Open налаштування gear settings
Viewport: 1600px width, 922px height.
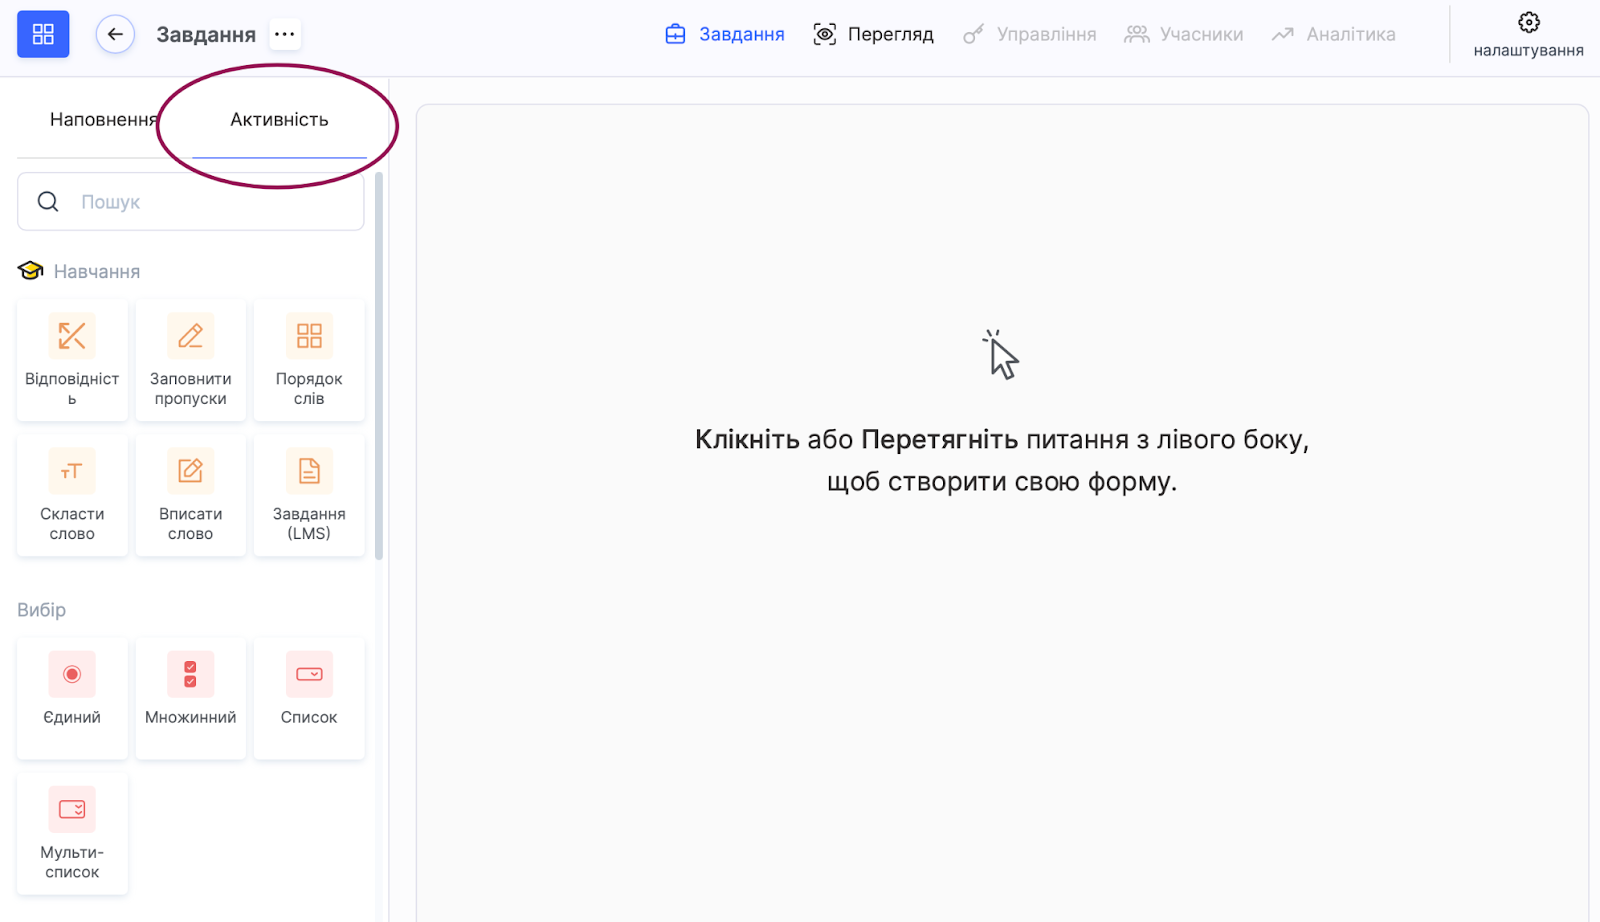click(1528, 34)
